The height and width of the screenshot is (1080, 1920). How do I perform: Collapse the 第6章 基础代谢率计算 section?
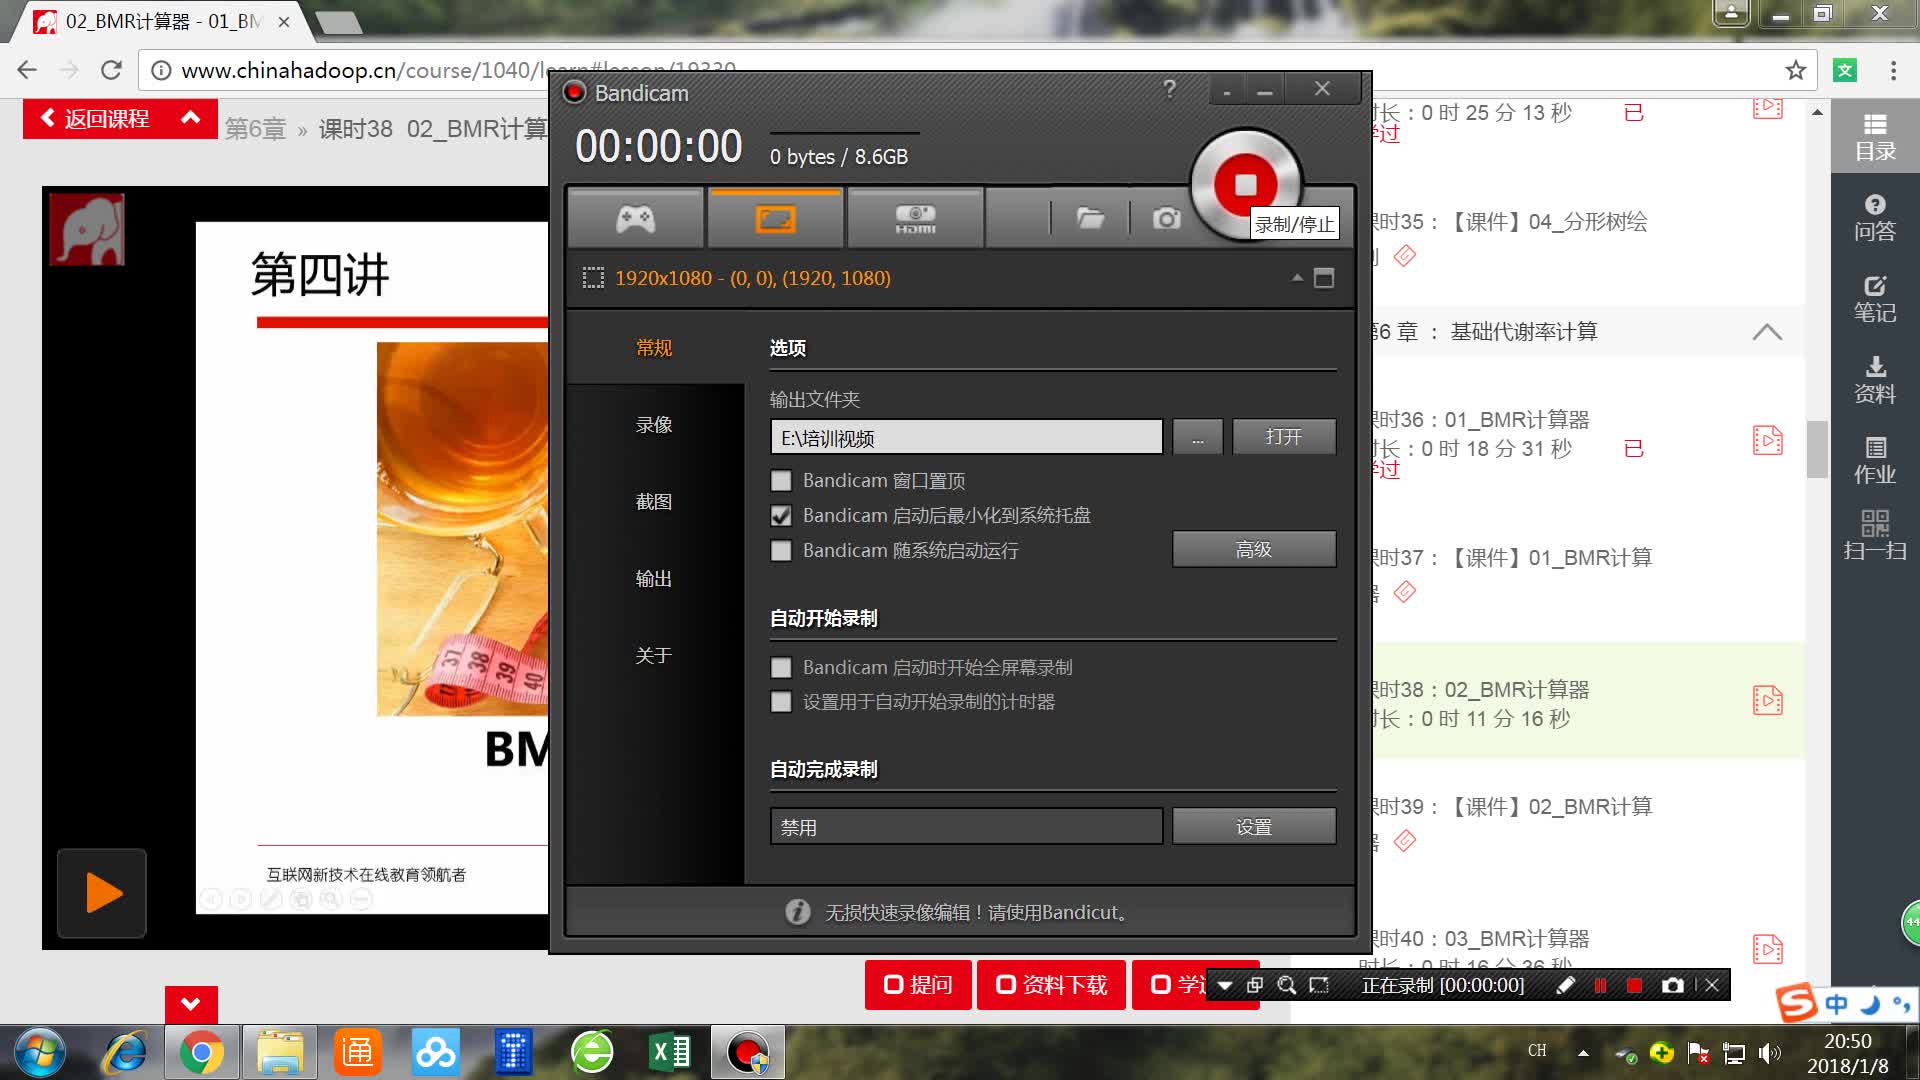pos(1767,331)
